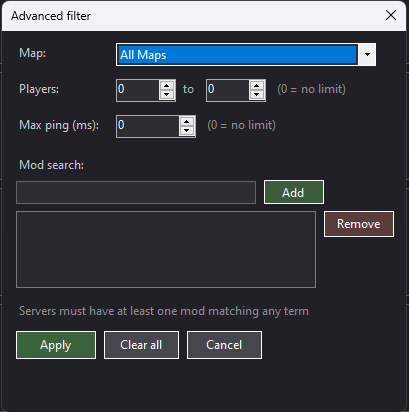The image size is (409, 412).
Task: Focus the maximum Players number field
Action: pos(228,90)
